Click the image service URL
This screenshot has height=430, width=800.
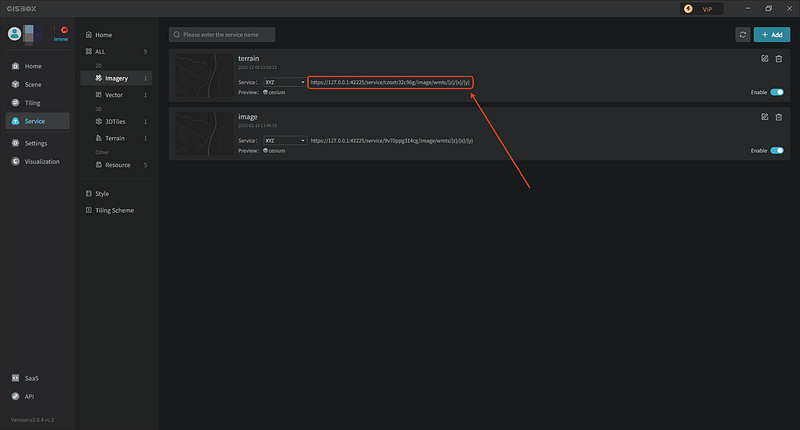pyautogui.click(x=392, y=140)
